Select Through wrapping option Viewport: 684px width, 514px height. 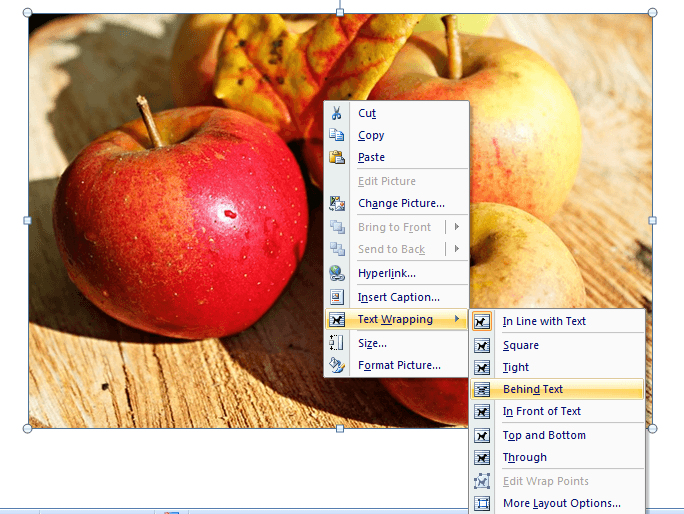[524, 457]
